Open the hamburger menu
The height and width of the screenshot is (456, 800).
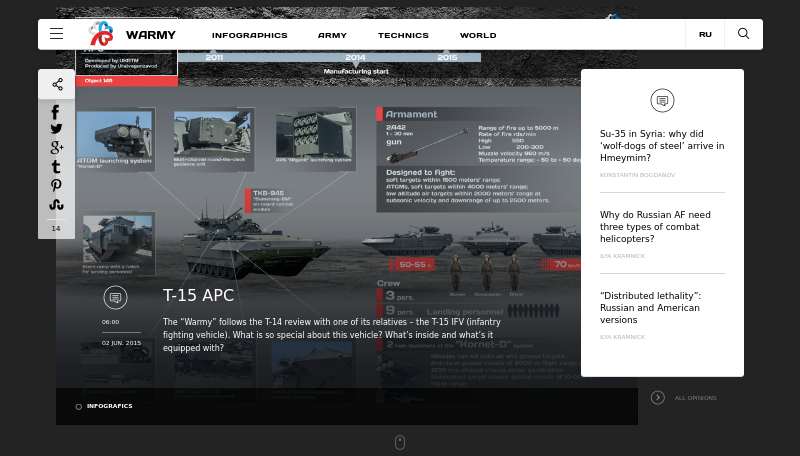tap(57, 34)
